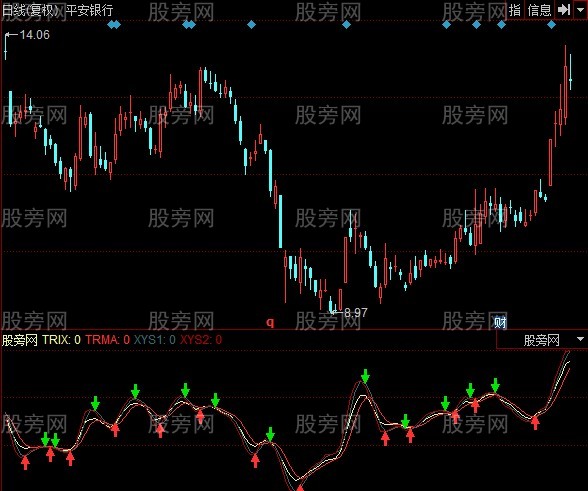This screenshot has height=491, width=588.
Task: Click the 8.97 low price label
Action: point(356,312)
